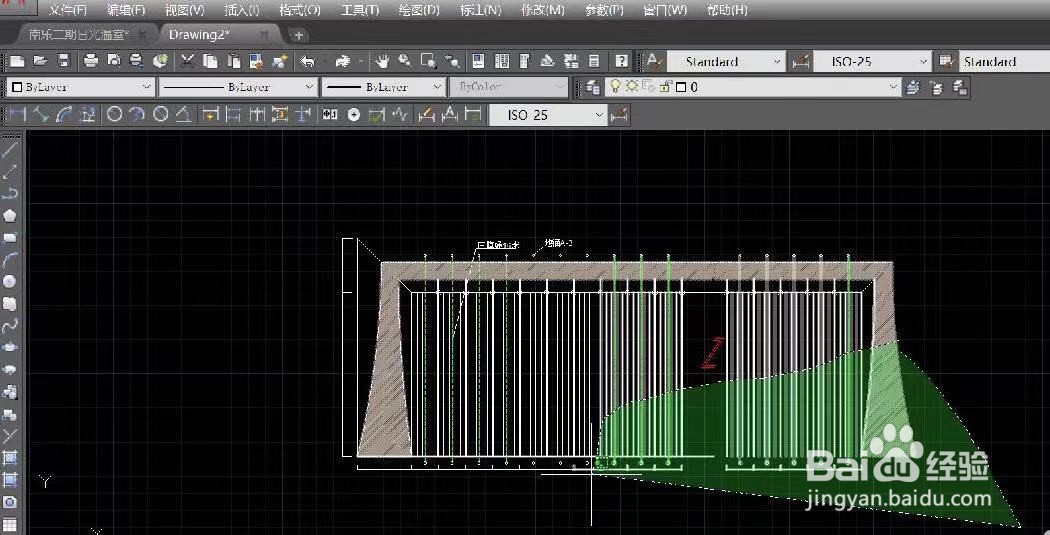Click the Table tool at the left toolbar bottom

pyautogui.click(x=10, y=524)
